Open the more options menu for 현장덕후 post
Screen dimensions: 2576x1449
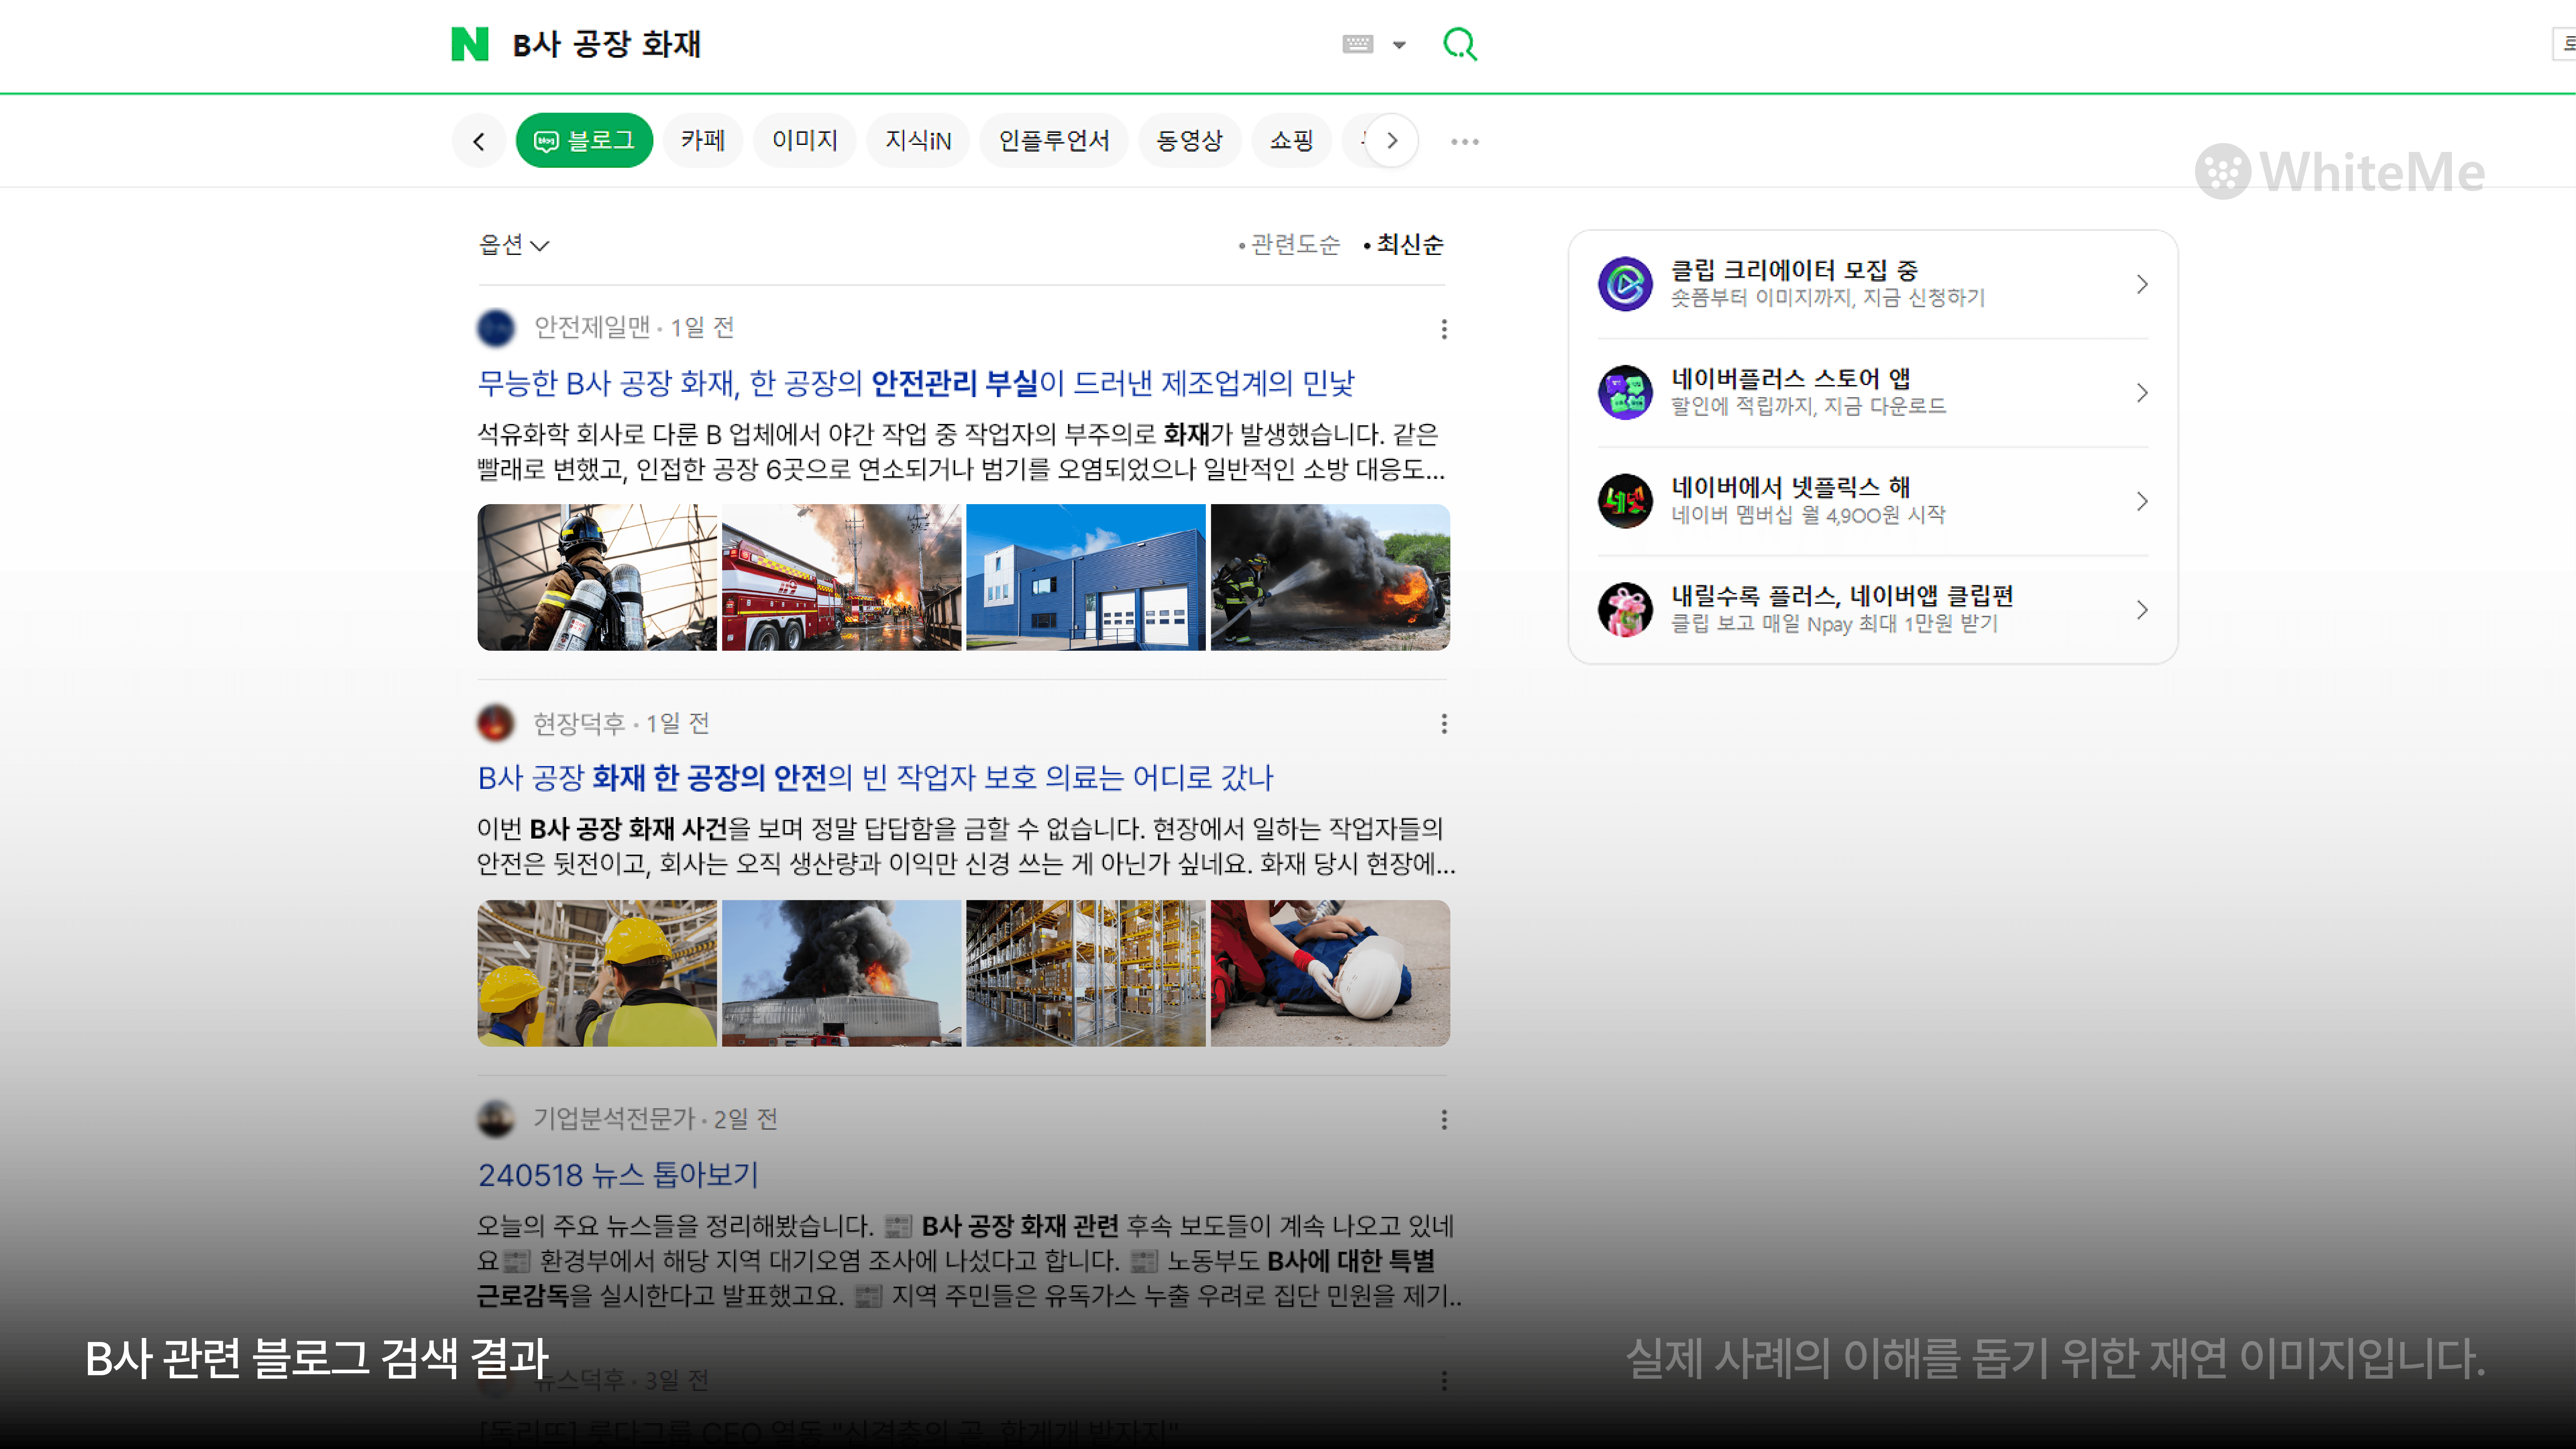tap(1444, 724)
